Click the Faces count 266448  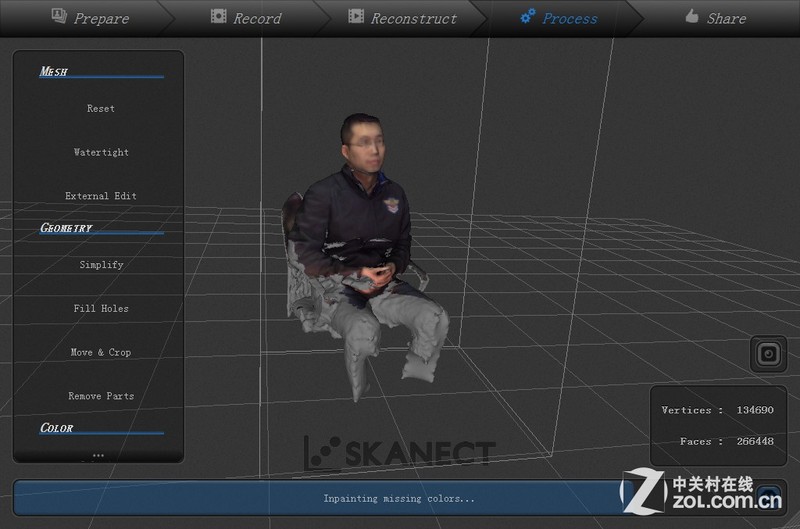(x=755, y=441)
